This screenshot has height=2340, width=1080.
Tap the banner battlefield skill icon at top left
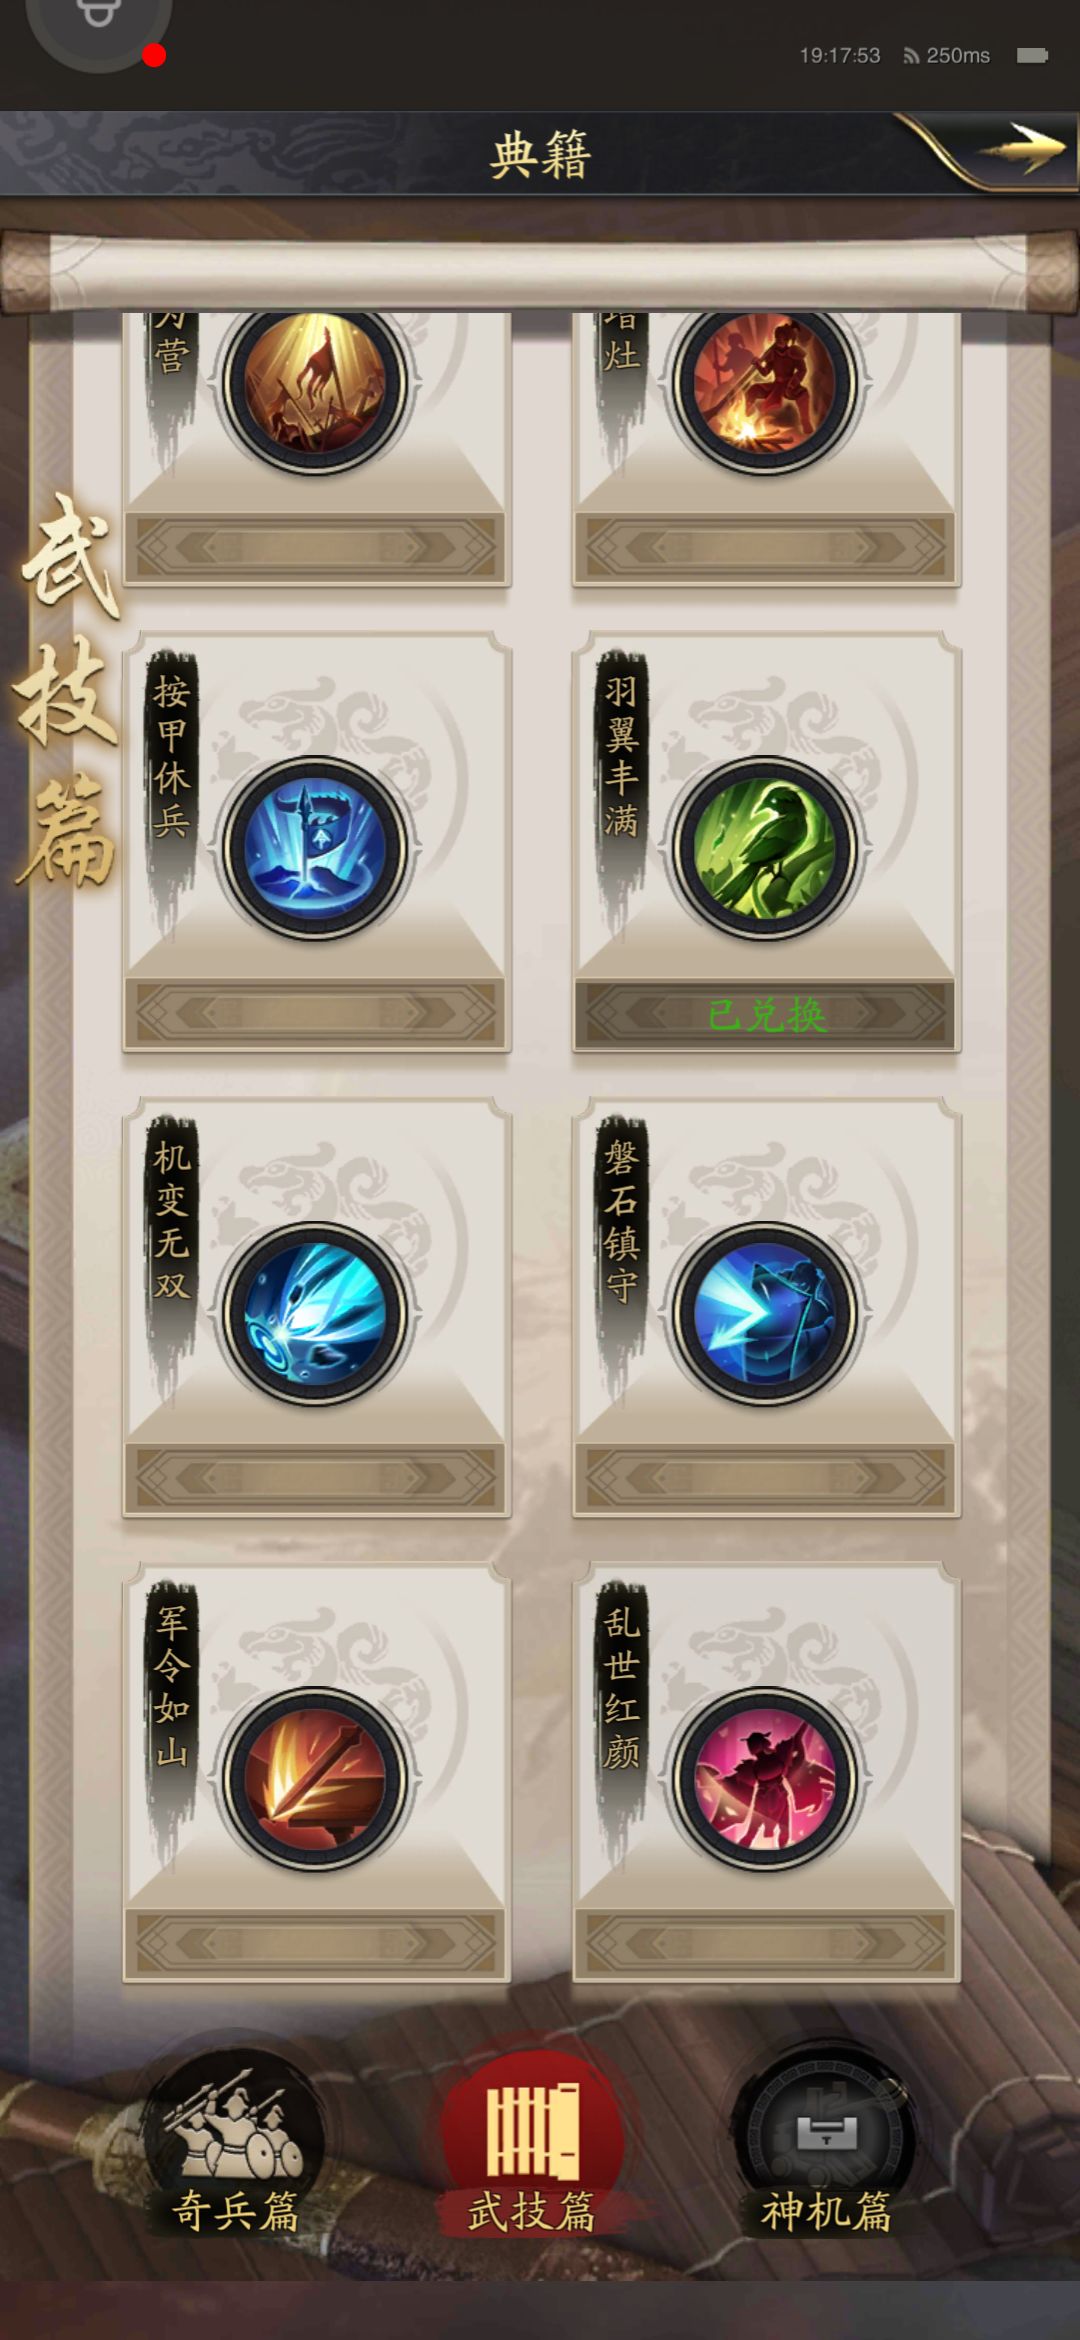[x=316, y=385]
